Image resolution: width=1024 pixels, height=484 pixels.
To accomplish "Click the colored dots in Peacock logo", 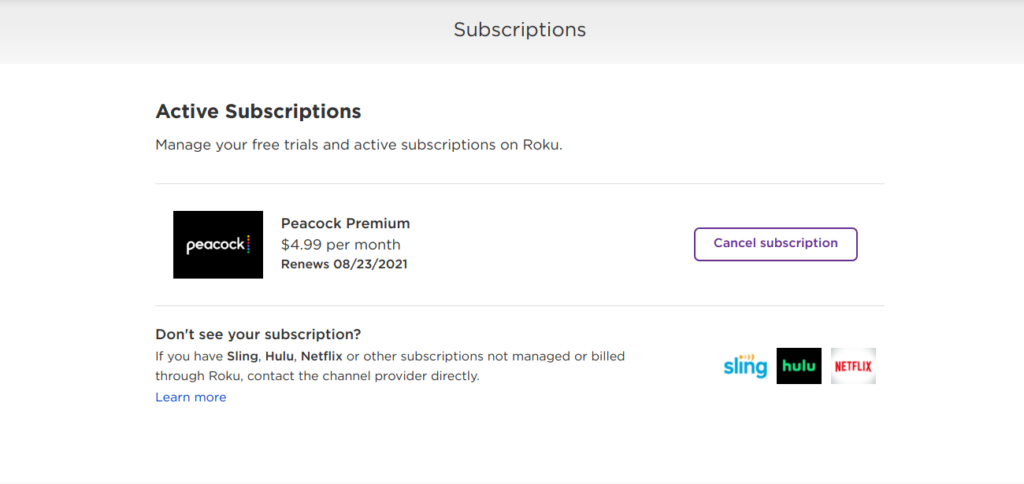I will click(x=248, y=244).
